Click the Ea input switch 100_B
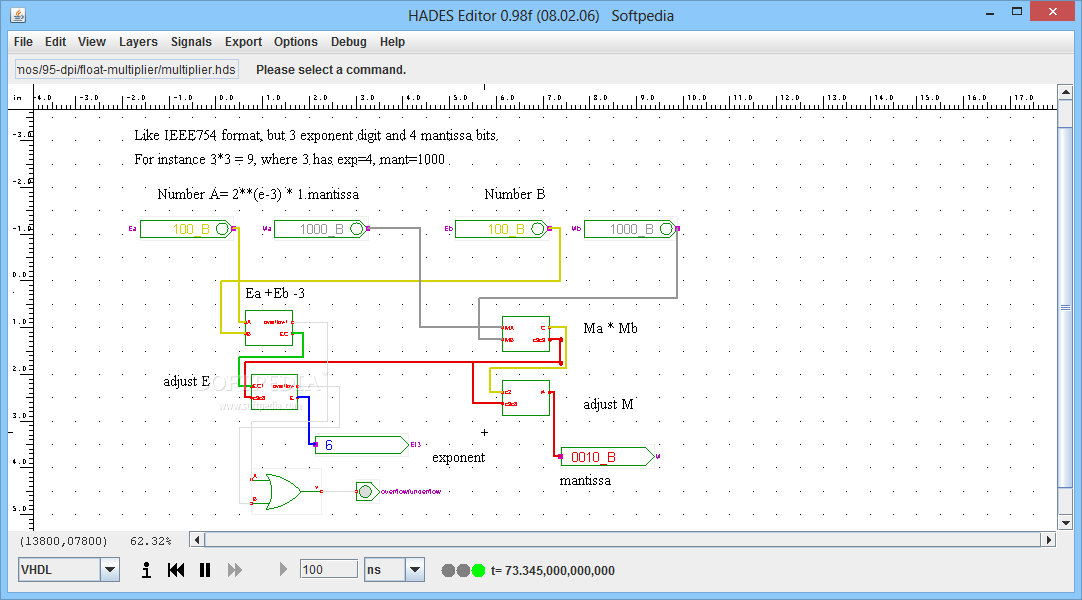 coord(186,229)
